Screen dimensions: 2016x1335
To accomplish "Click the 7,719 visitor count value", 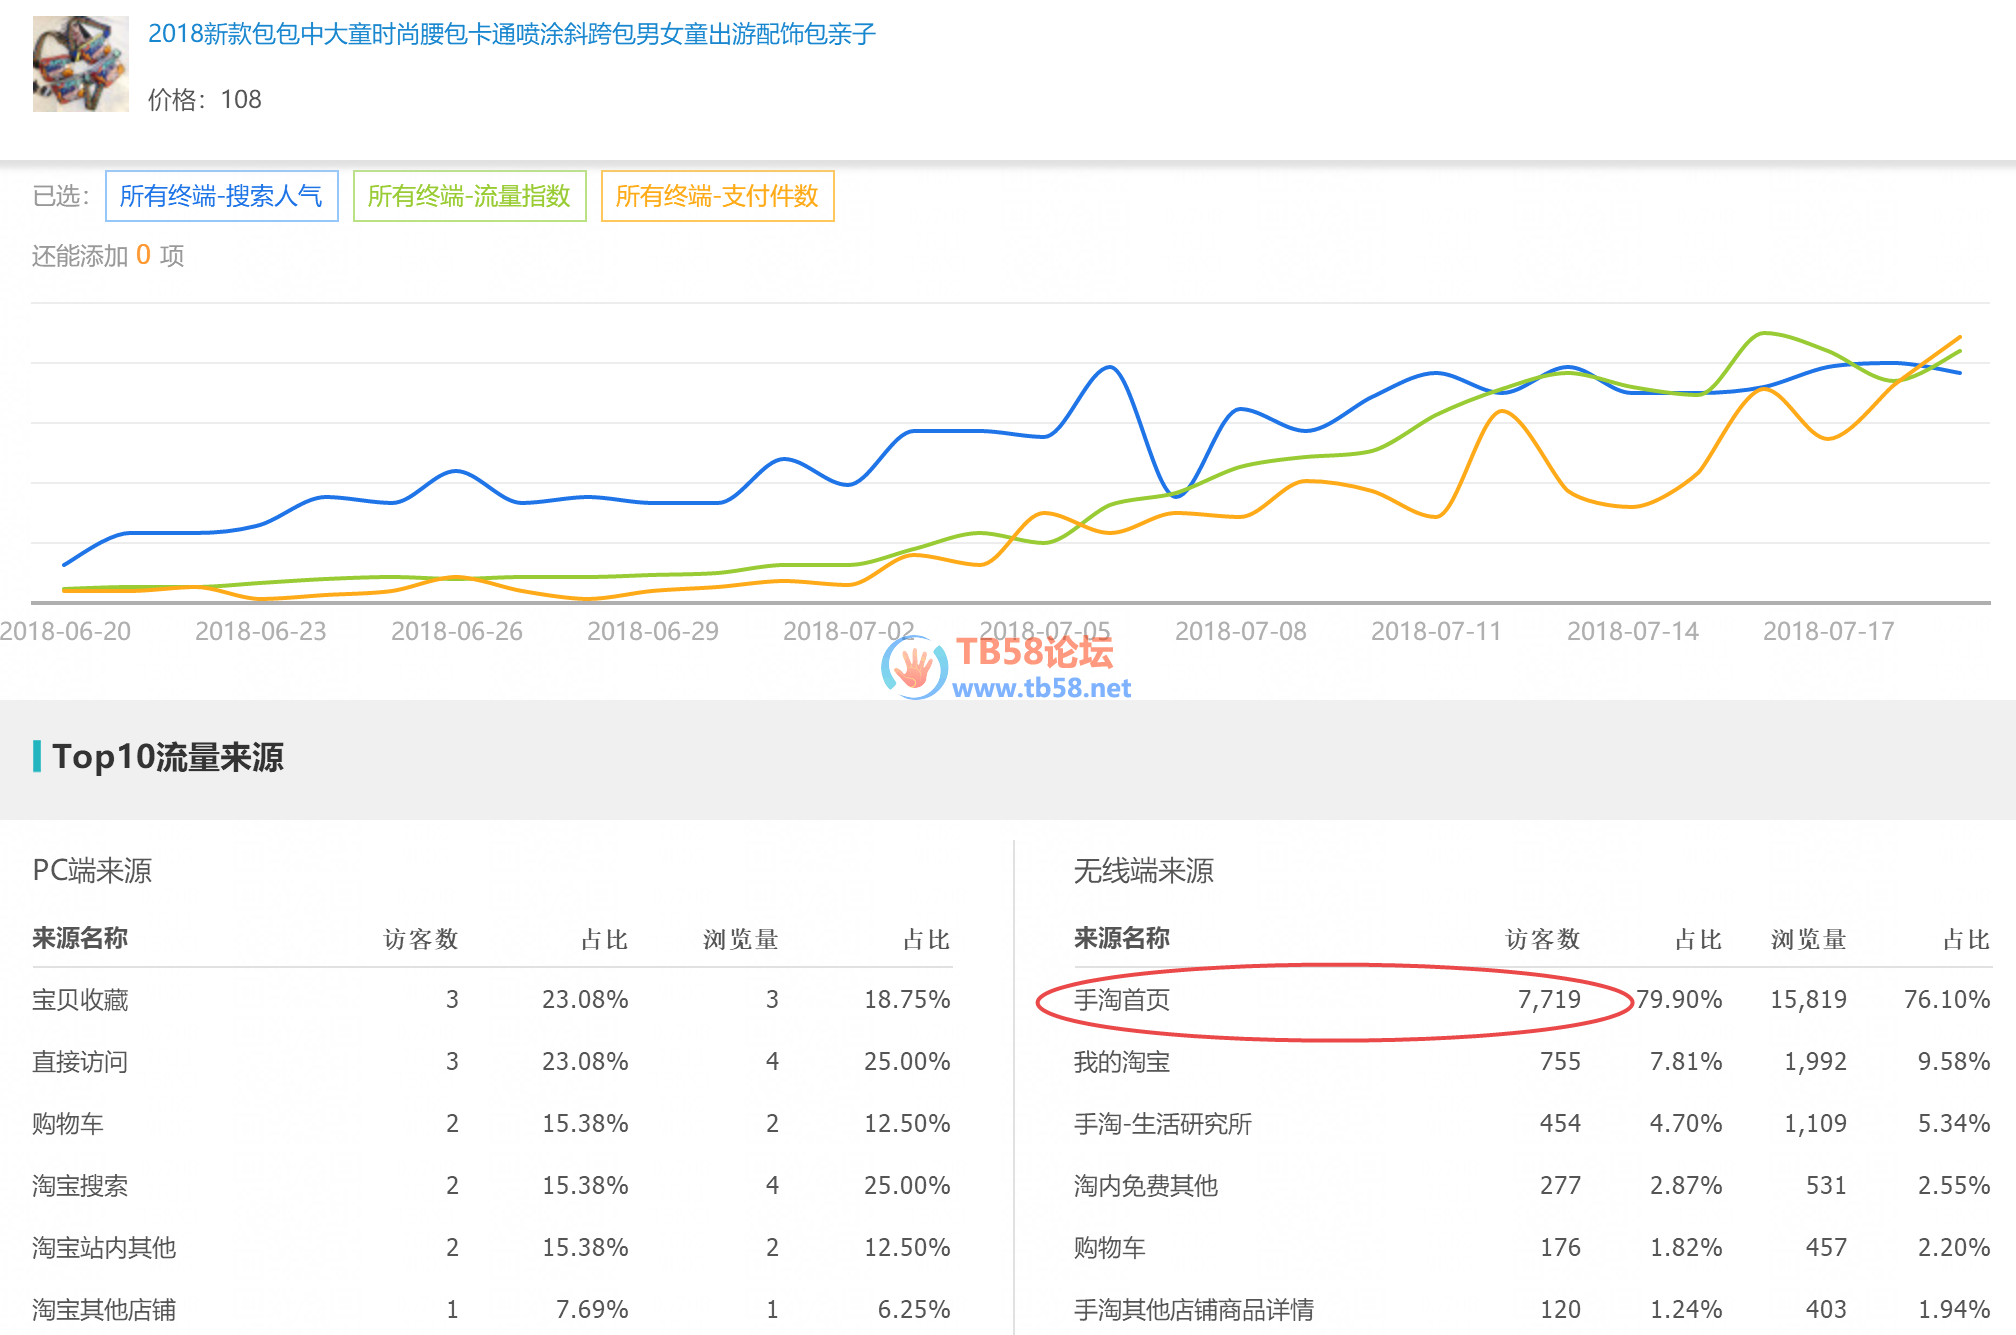I will (1549, 1000).
